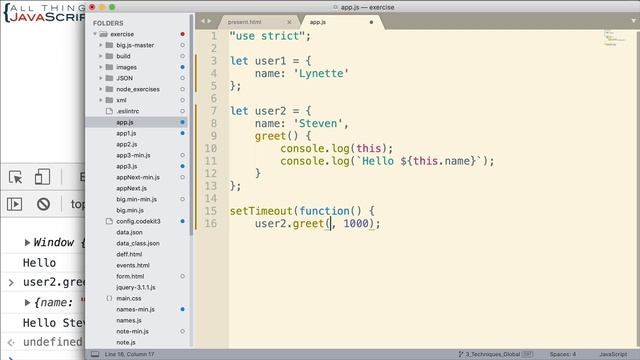Viewport: 640px width, 360px height.
Task: Open names.js file
Action: point(129,320)
